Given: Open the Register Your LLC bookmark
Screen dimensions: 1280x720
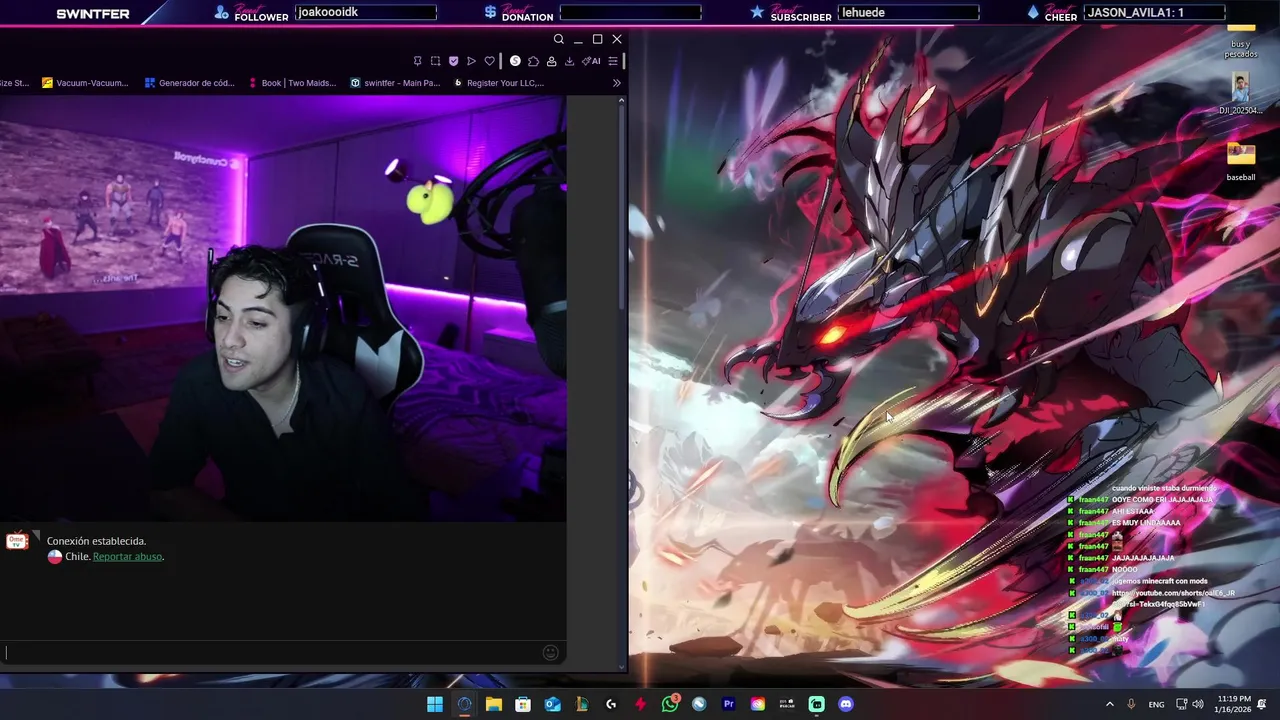Looking at the screenshot, I should click(x=498, y=83).
